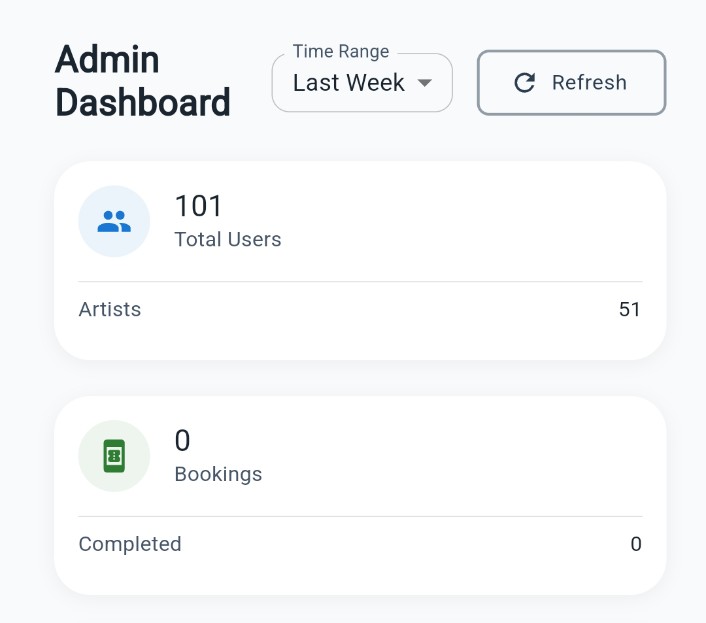The height and width of the screenshot is (623, 706).
Task: Click the Admin Dashboard heading
Action: 142,81
